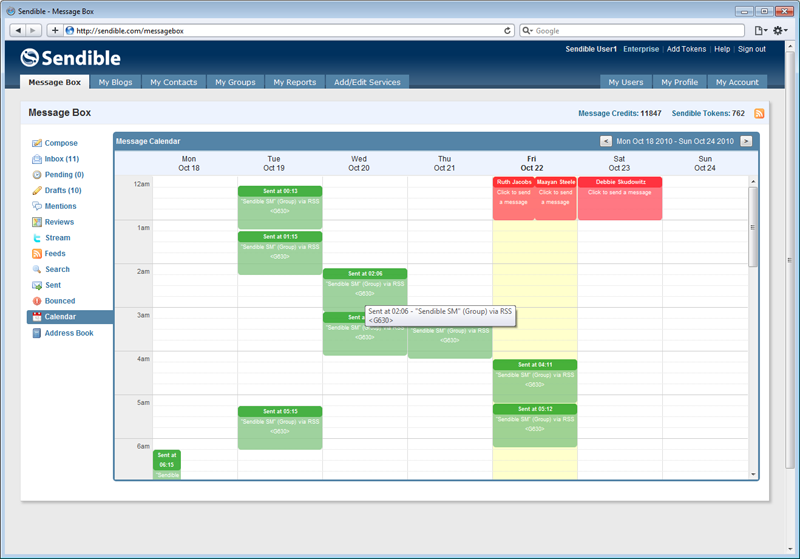
Task: Open the My Groups tab
Action: 235,82
